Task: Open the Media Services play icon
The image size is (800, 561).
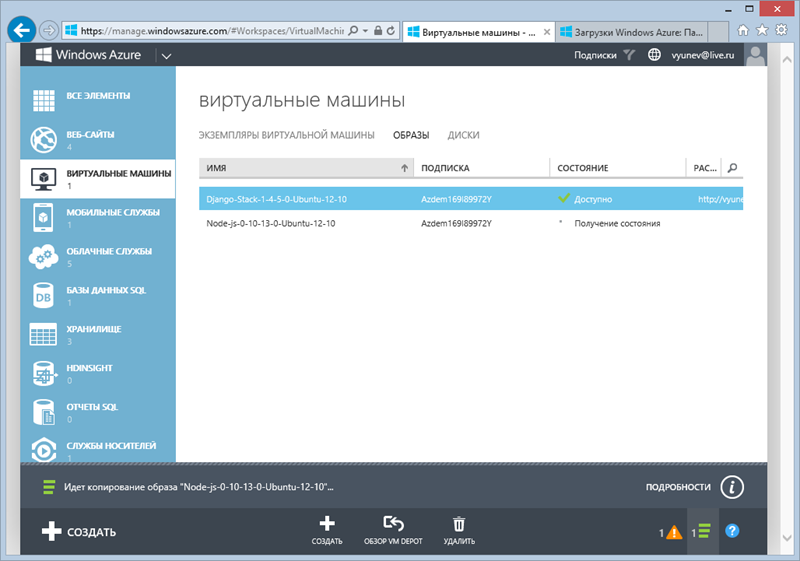Action: [x=44, y=450]
